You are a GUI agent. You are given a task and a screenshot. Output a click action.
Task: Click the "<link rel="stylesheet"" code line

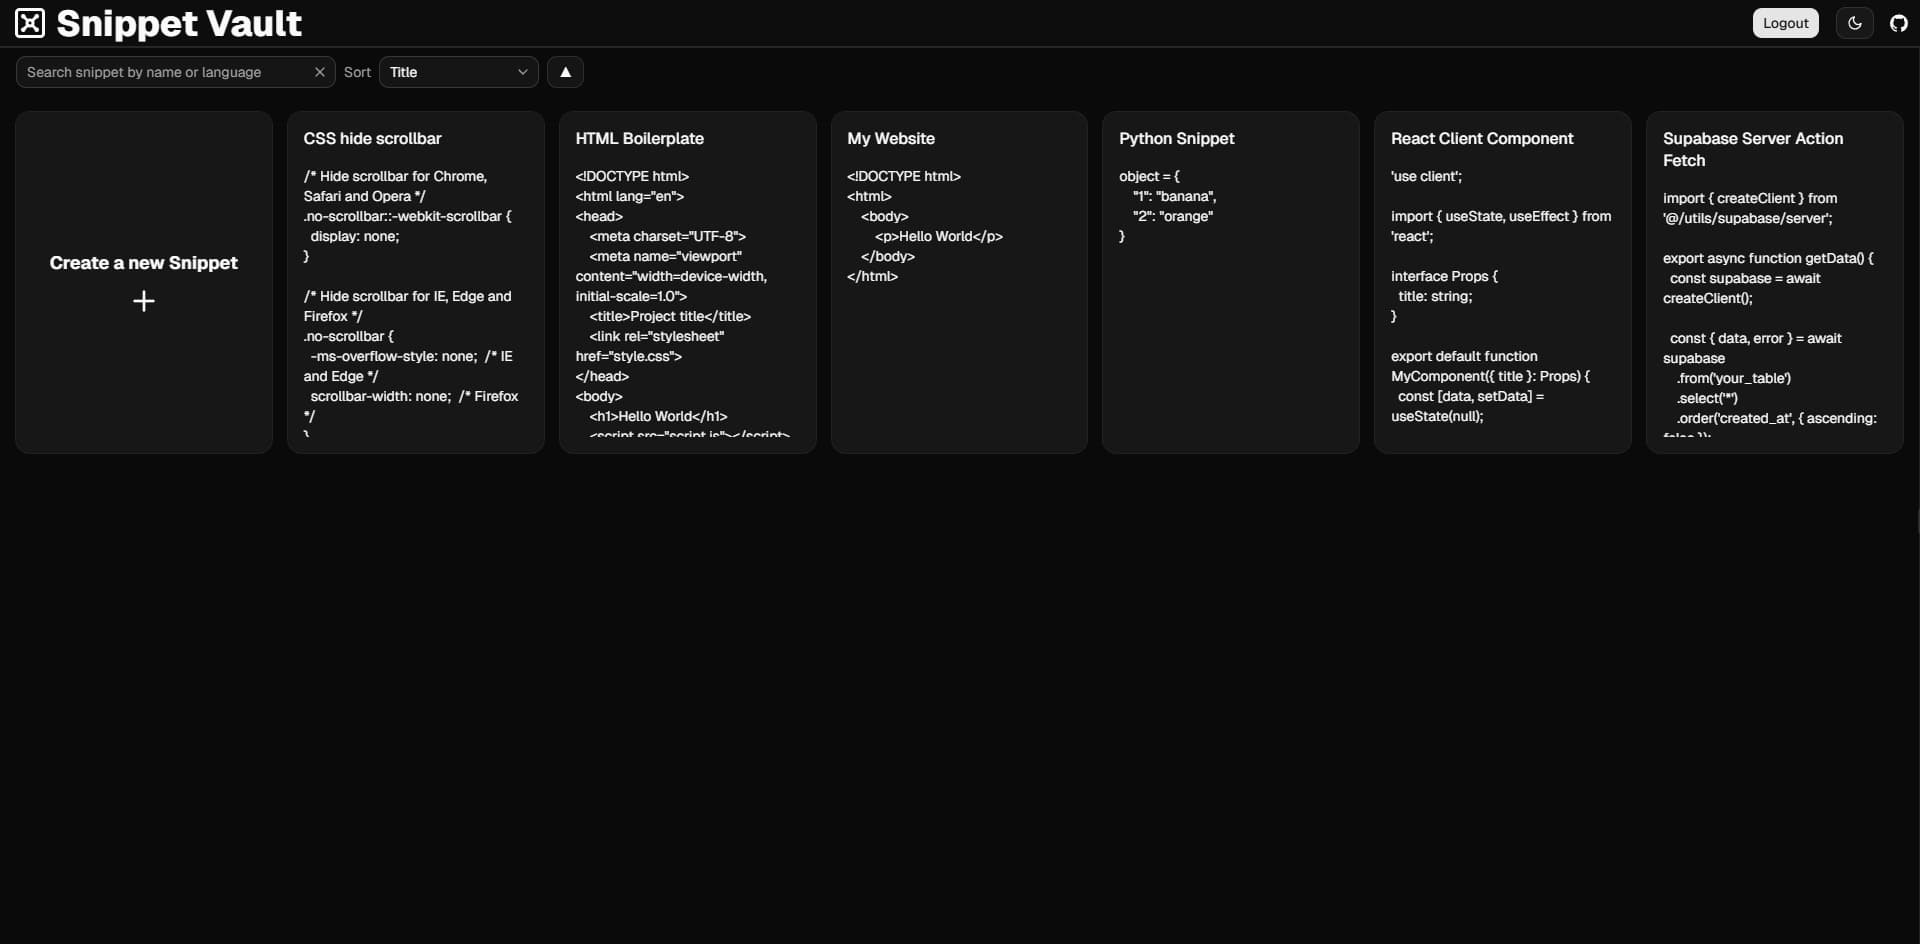point(657,336)
